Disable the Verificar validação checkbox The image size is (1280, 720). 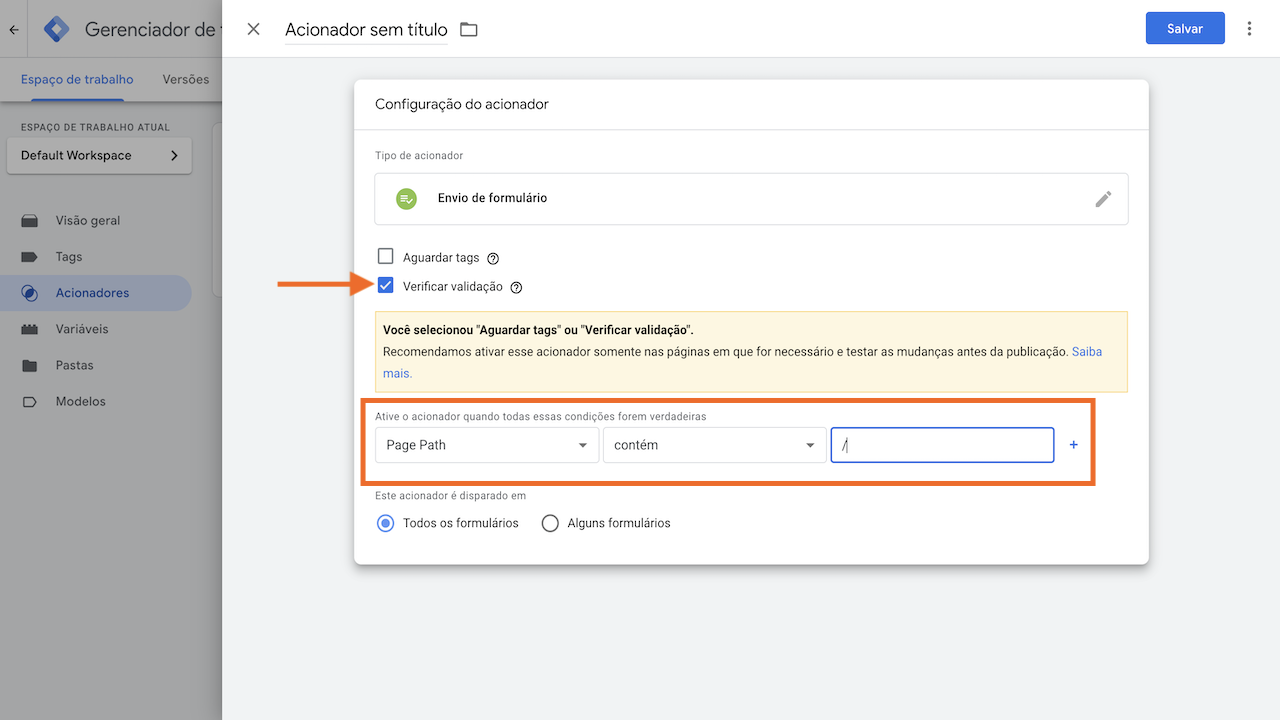click(385, 286)
